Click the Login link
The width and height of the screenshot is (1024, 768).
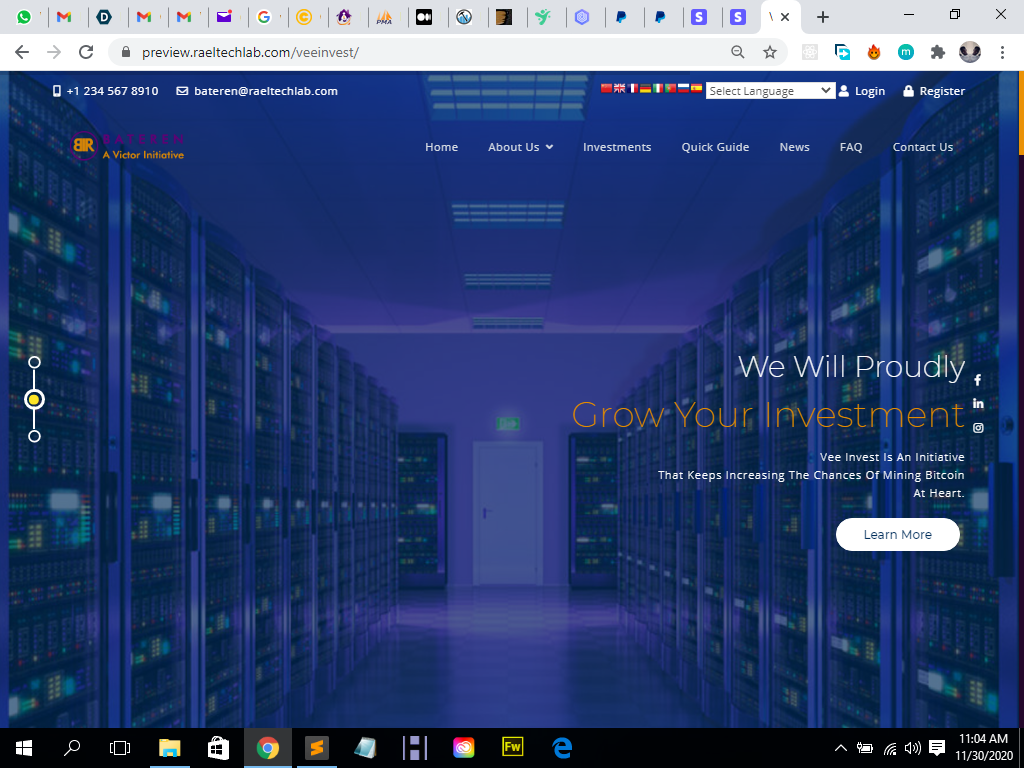pos(862,91)
